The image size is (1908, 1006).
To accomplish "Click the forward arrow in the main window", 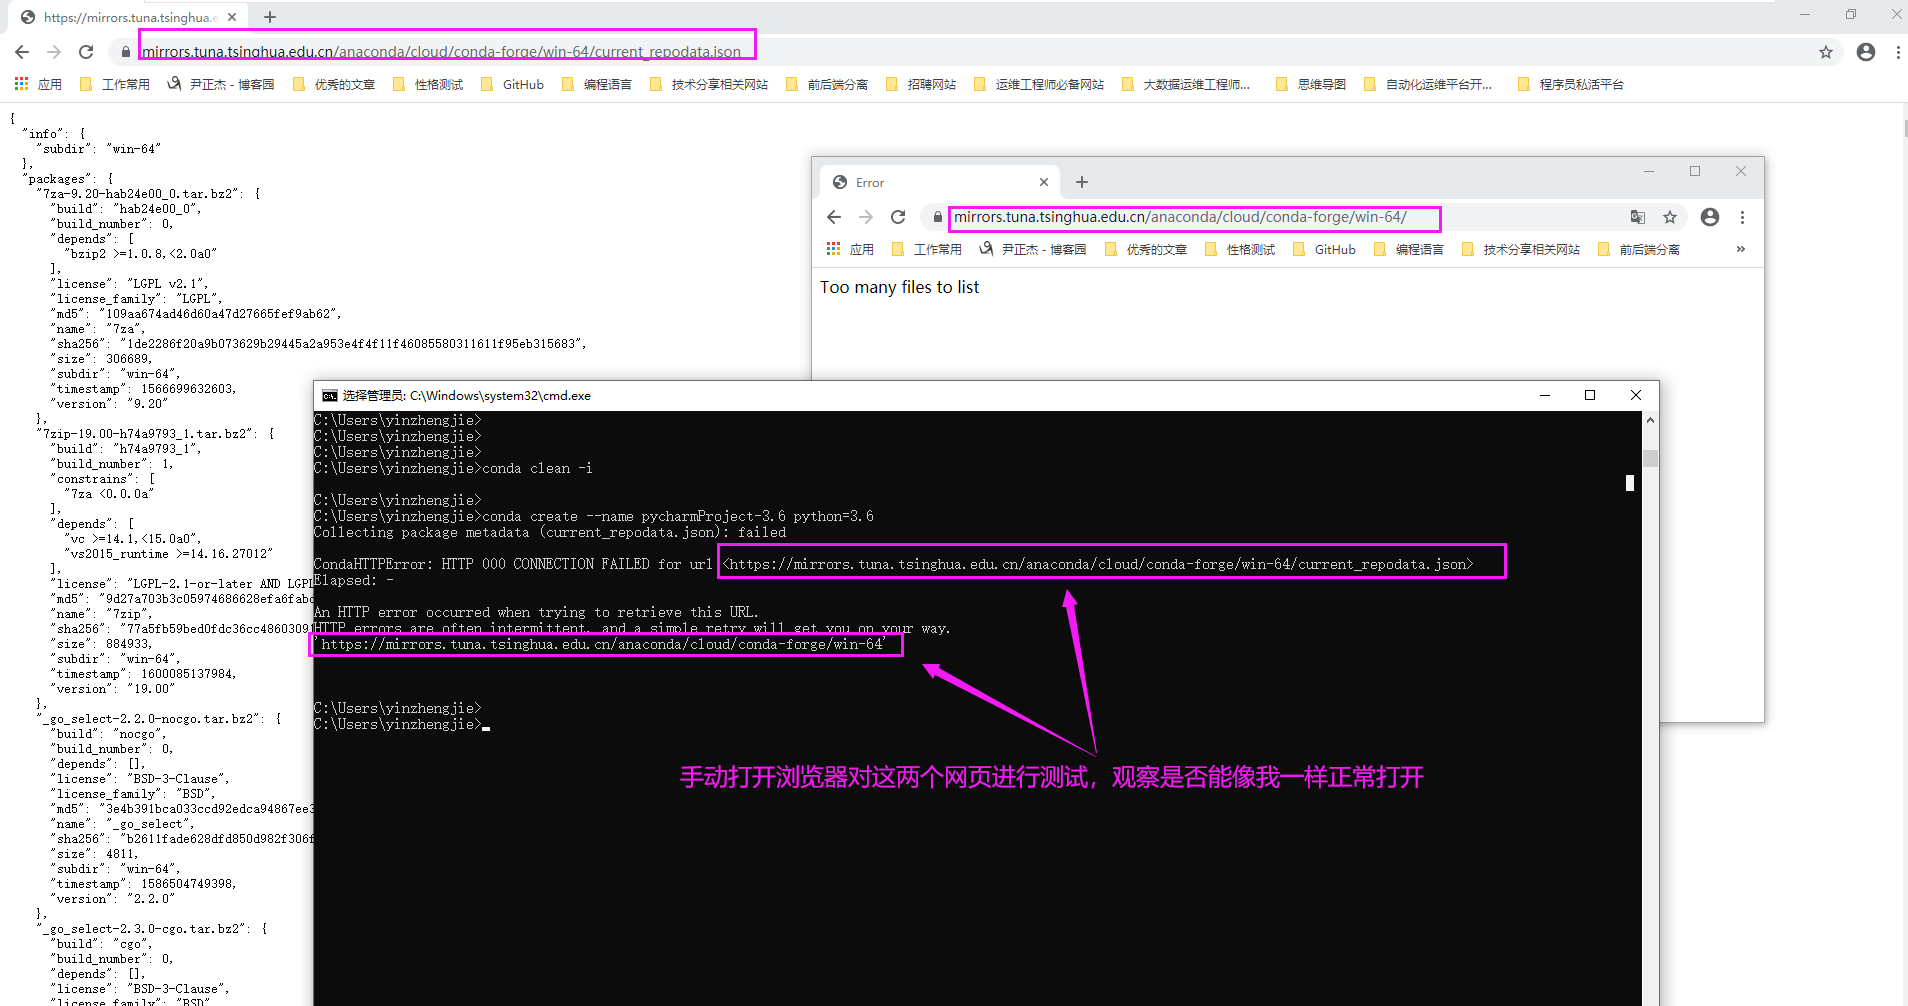I will tap(53, 52).
